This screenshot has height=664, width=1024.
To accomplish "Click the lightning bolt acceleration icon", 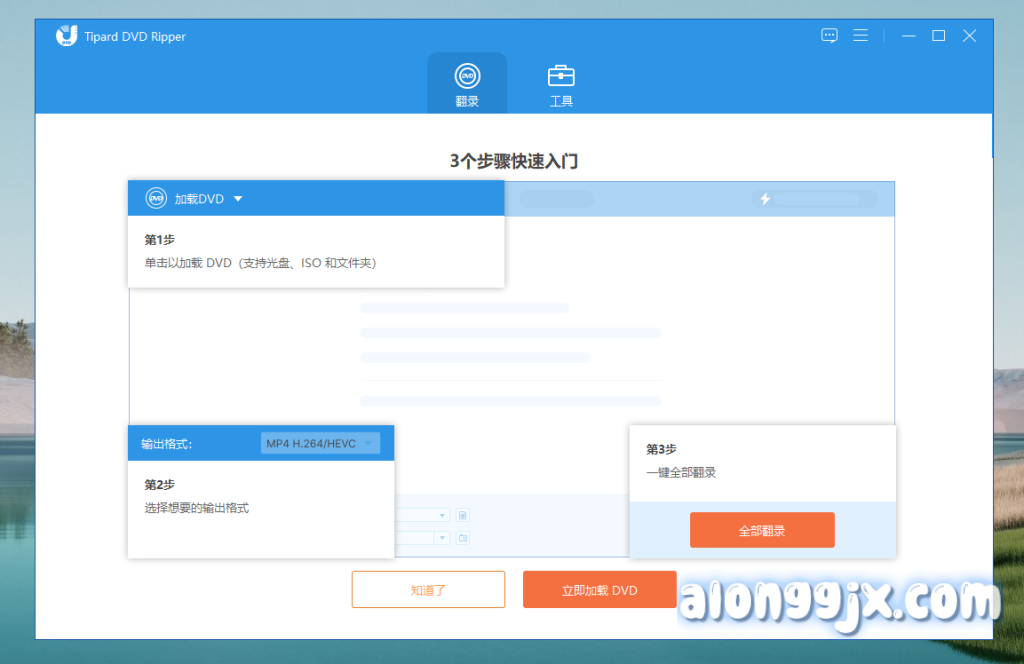I will coord(765,199).
